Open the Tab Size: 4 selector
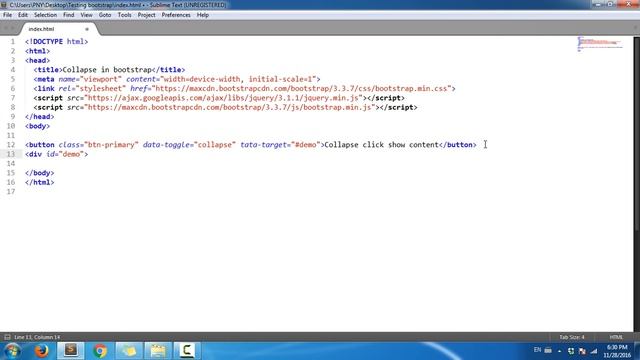Screen dimensions: 640x360 point(572,337)
